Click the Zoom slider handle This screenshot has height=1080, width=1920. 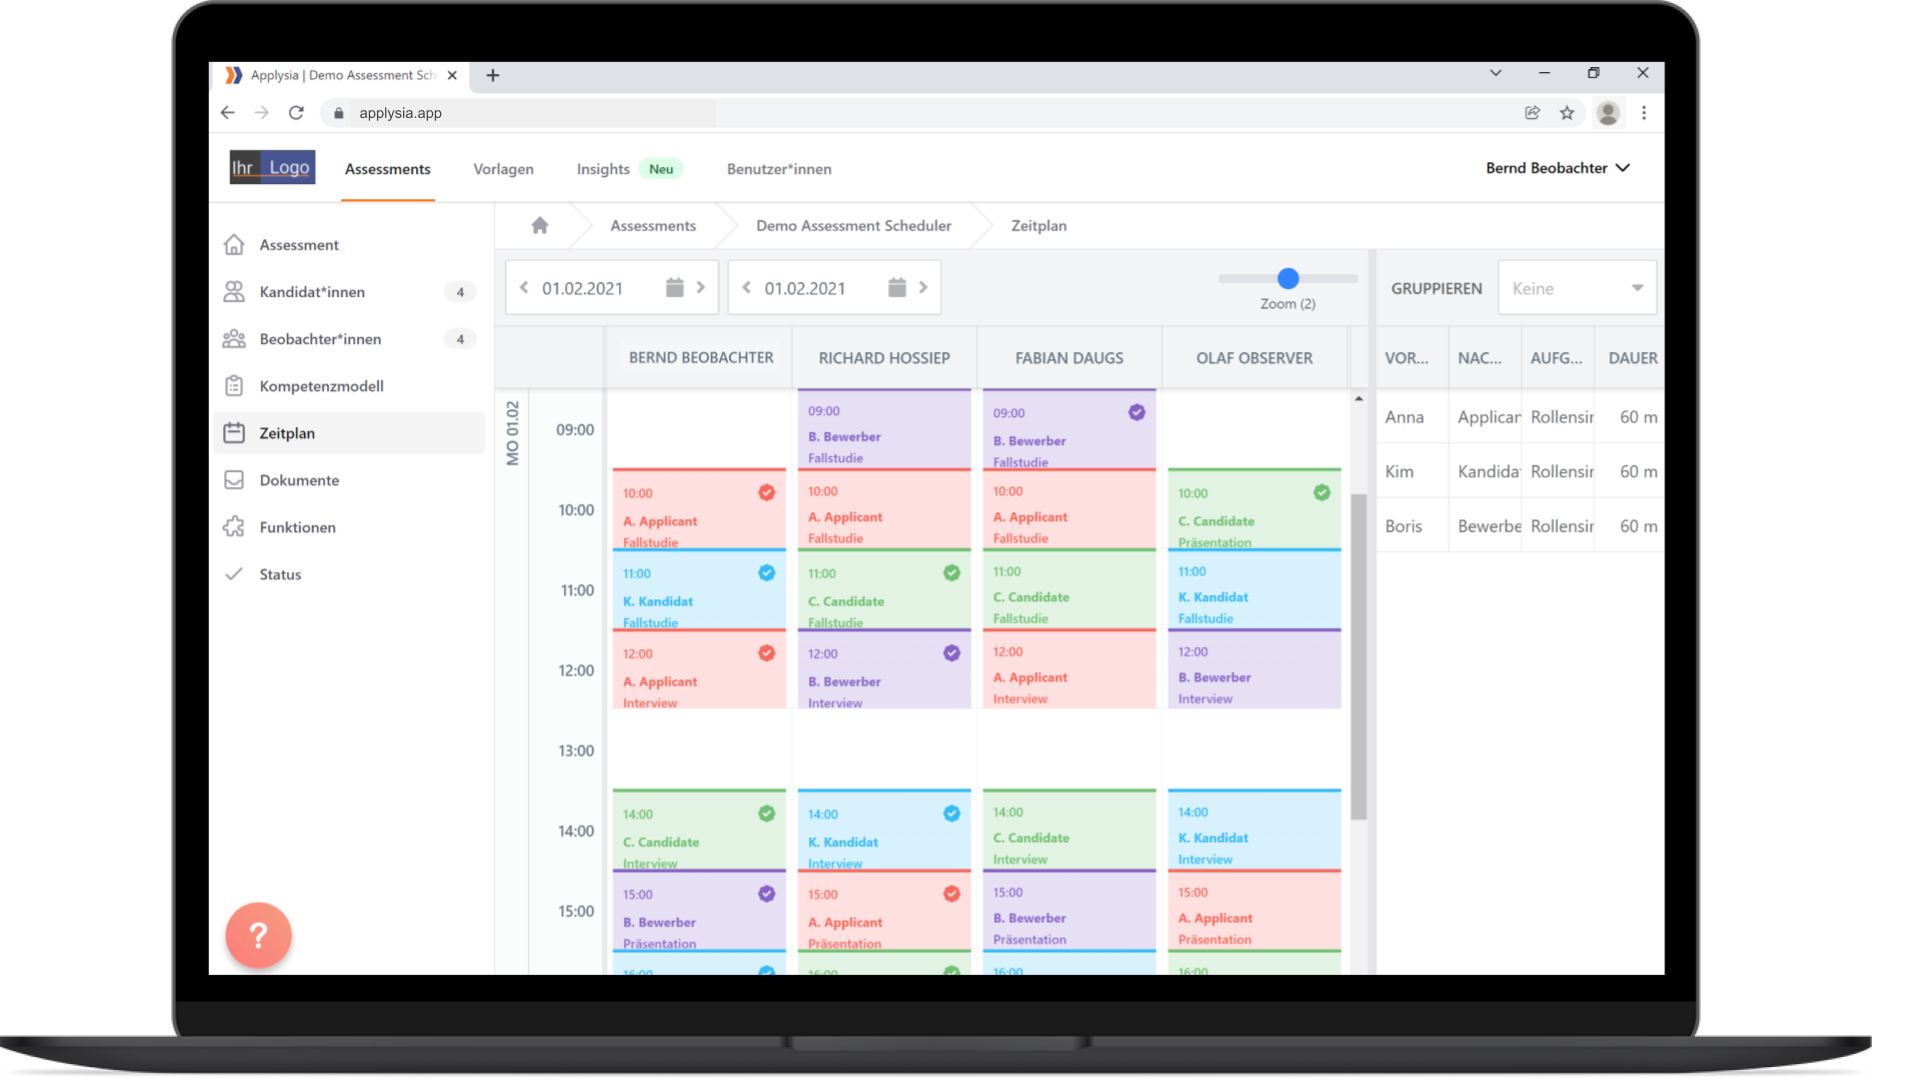(1288, 278)
